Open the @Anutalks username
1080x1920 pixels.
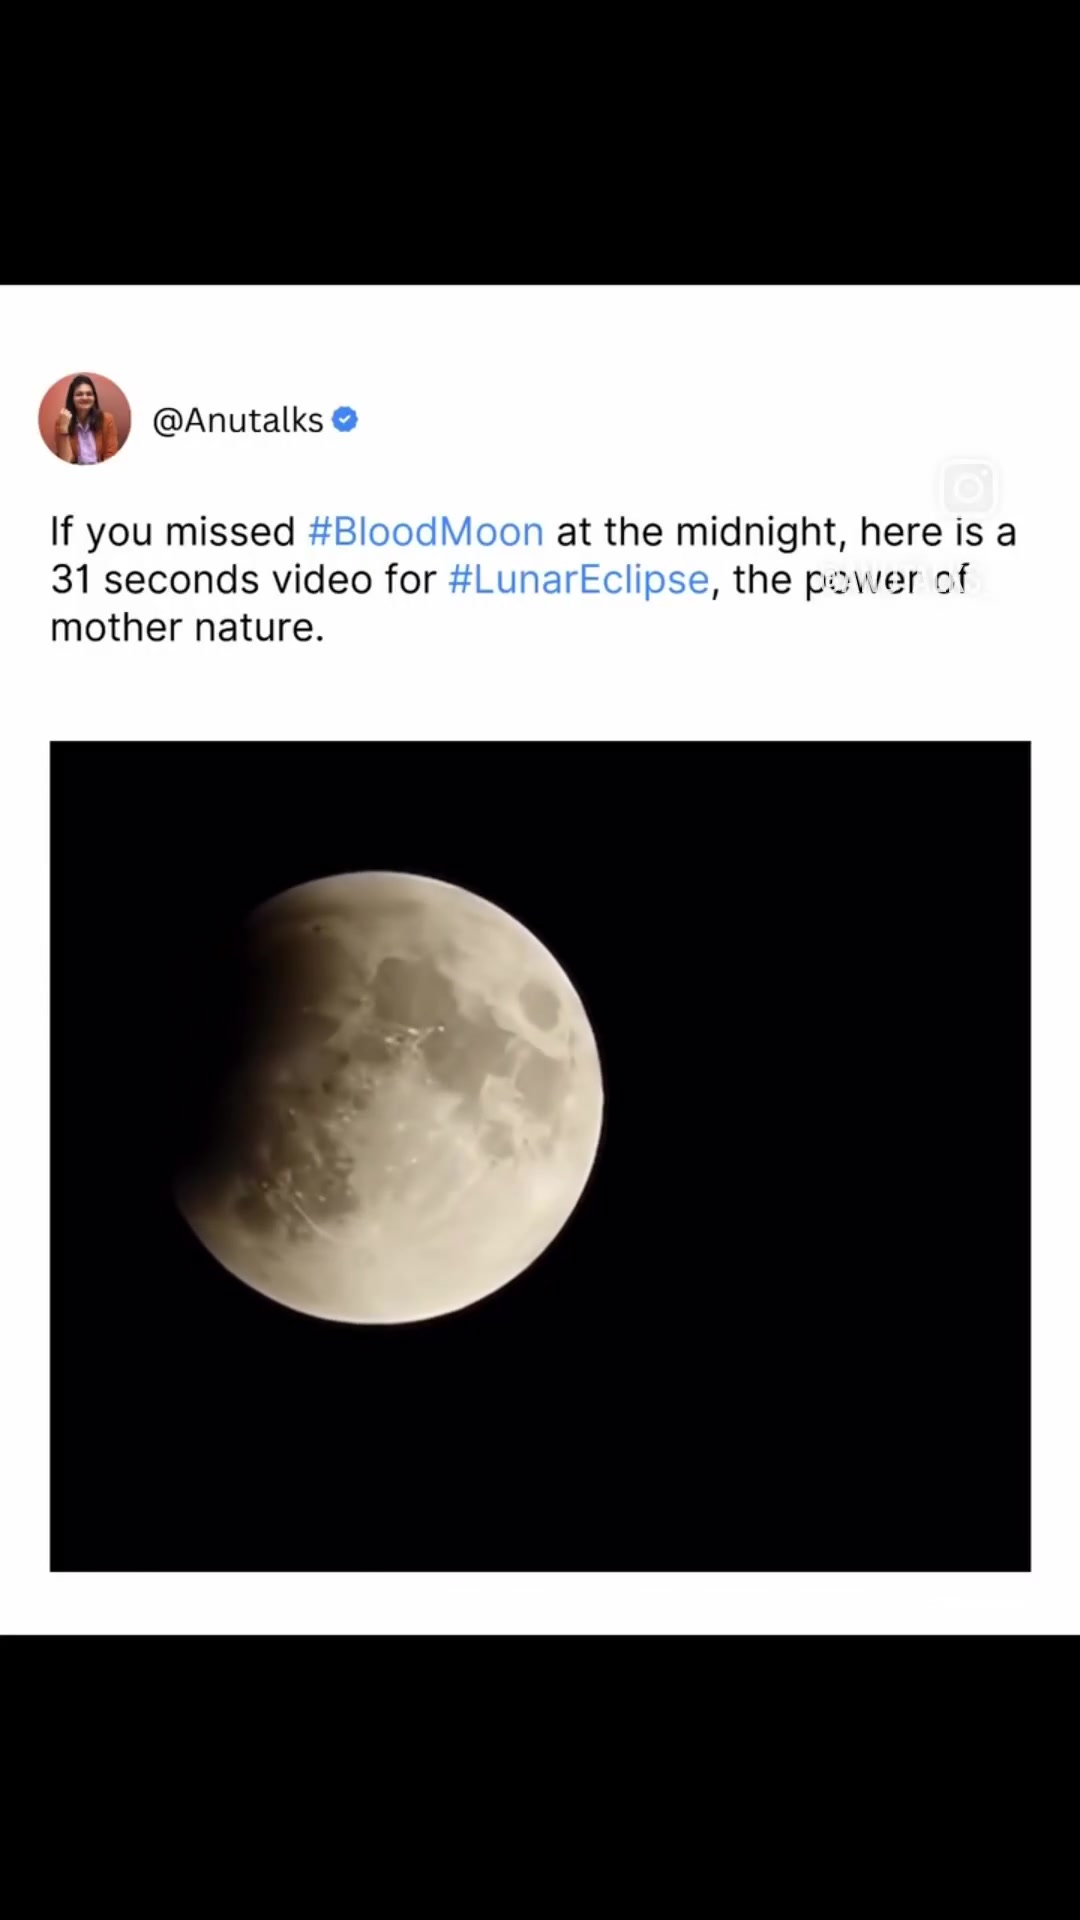coord(238,420)
